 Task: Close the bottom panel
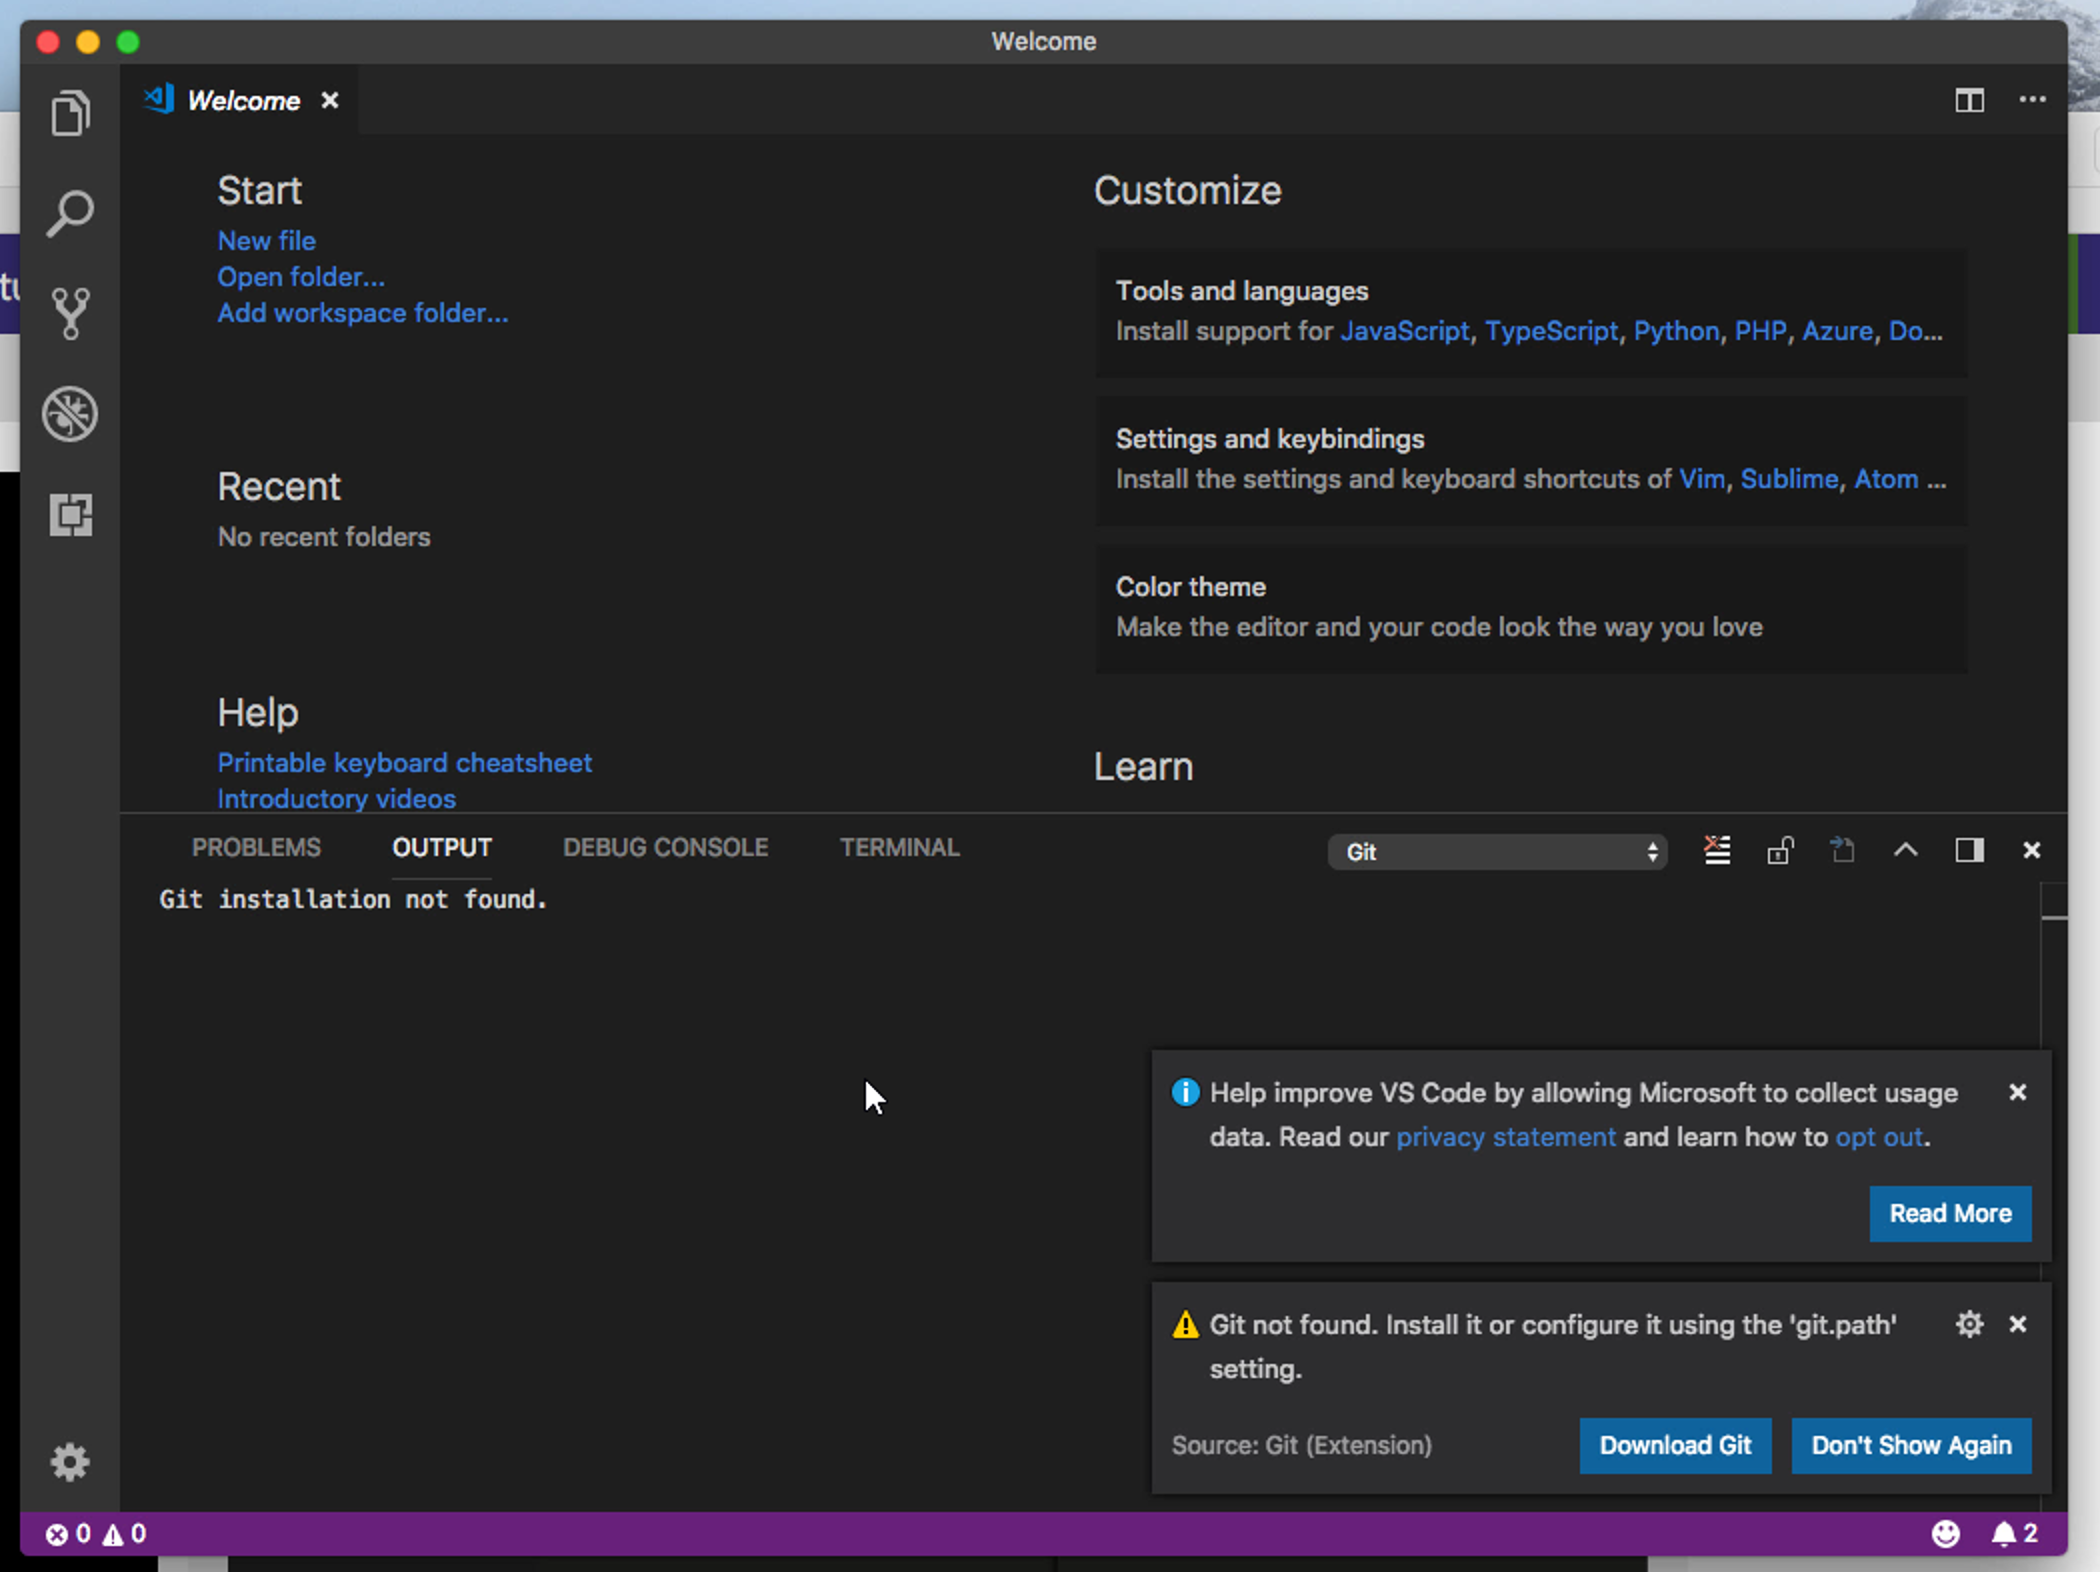tap(2031, 850)
